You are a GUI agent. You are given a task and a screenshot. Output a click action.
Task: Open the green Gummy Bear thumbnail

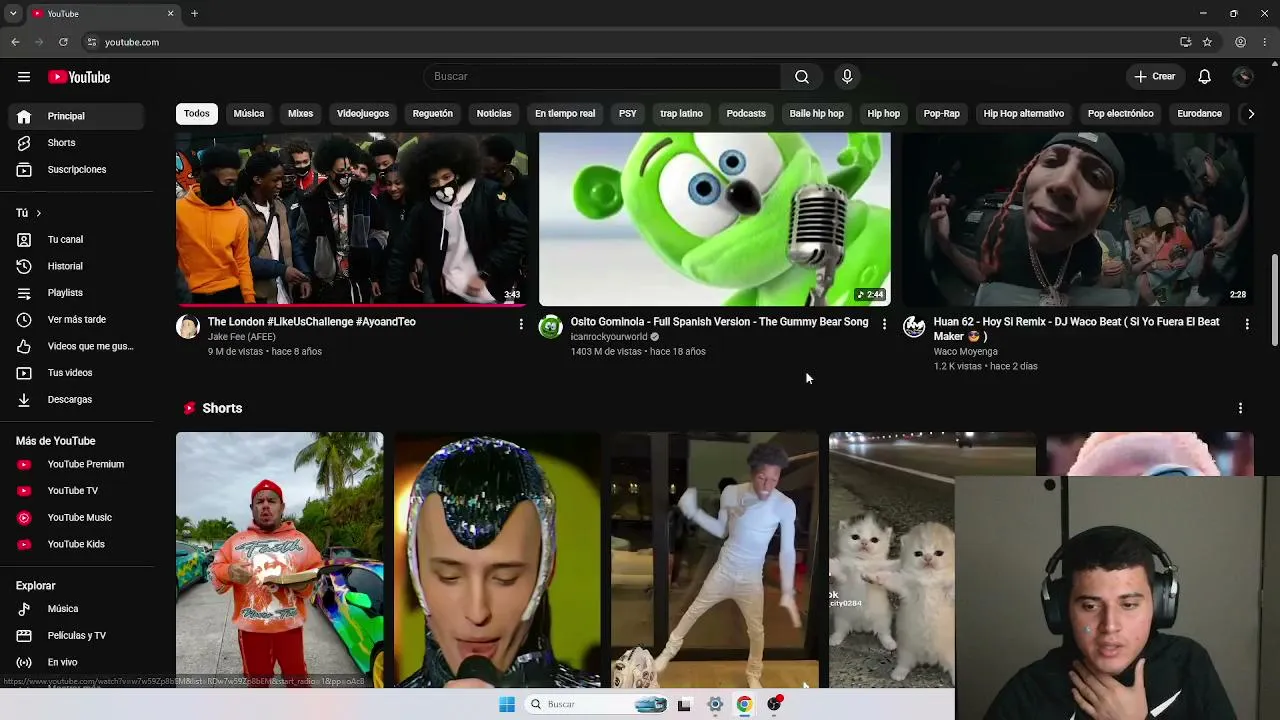click(715, 219)
